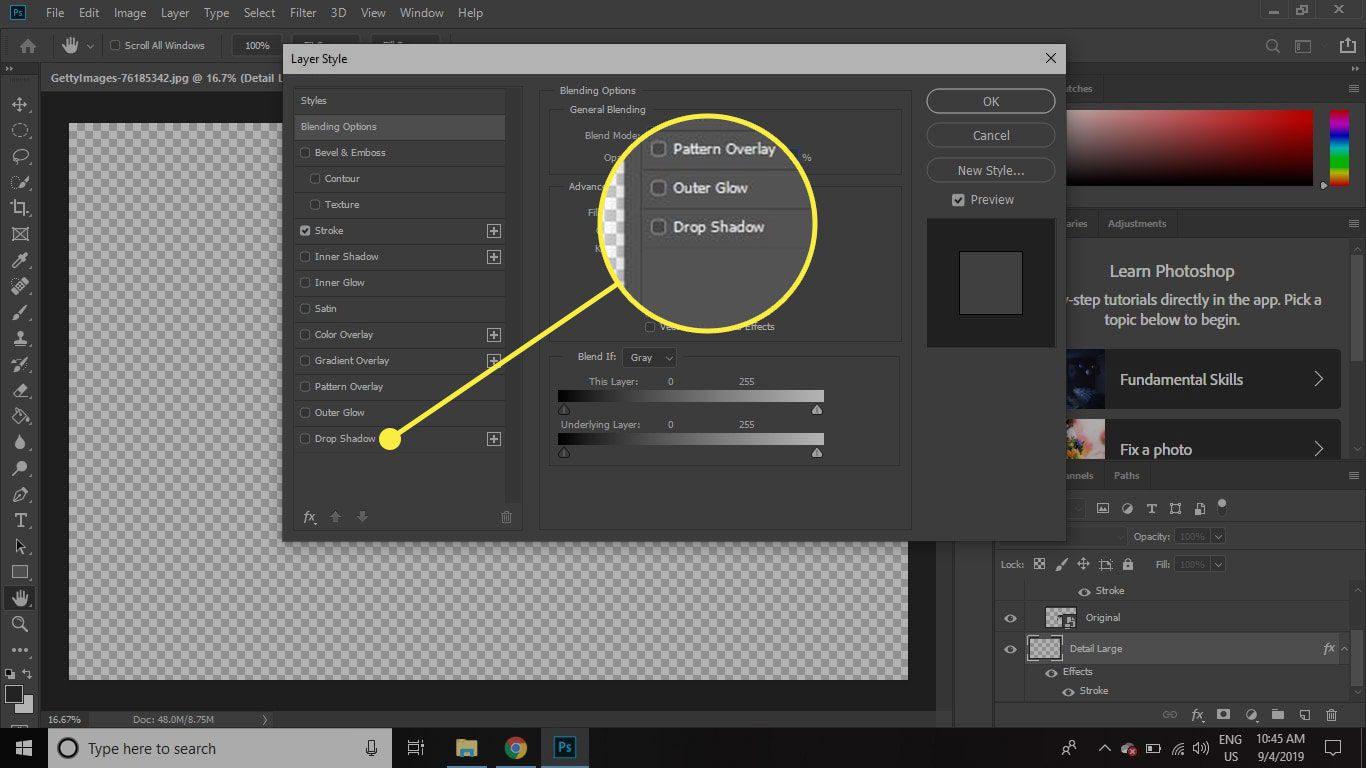Open the Layer menu
Image resolution: width=1366 pixels, height=768 pixels.
175,13
